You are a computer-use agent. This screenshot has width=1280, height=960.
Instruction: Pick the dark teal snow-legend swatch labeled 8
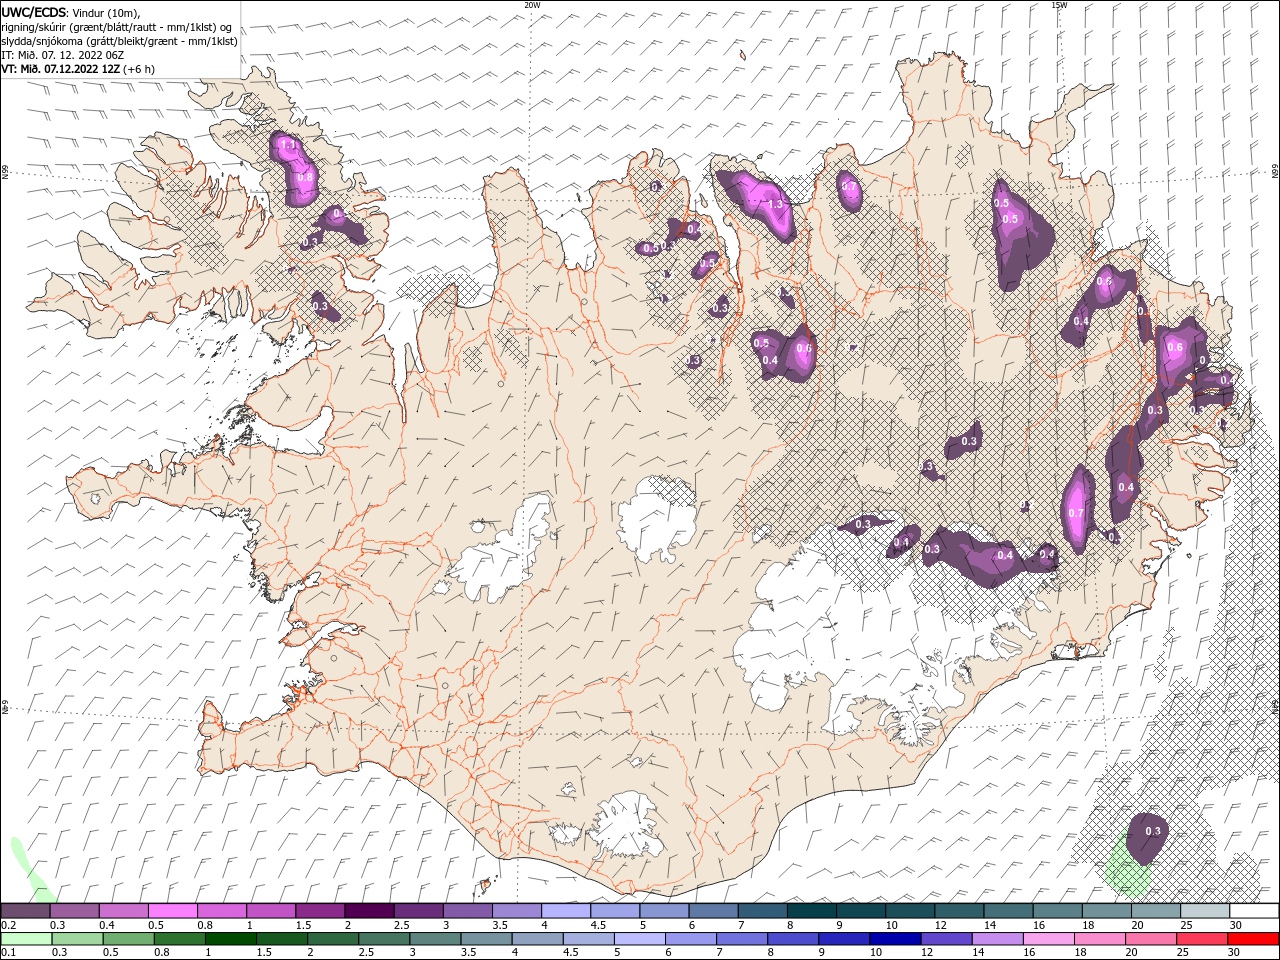tap(811, 911)
